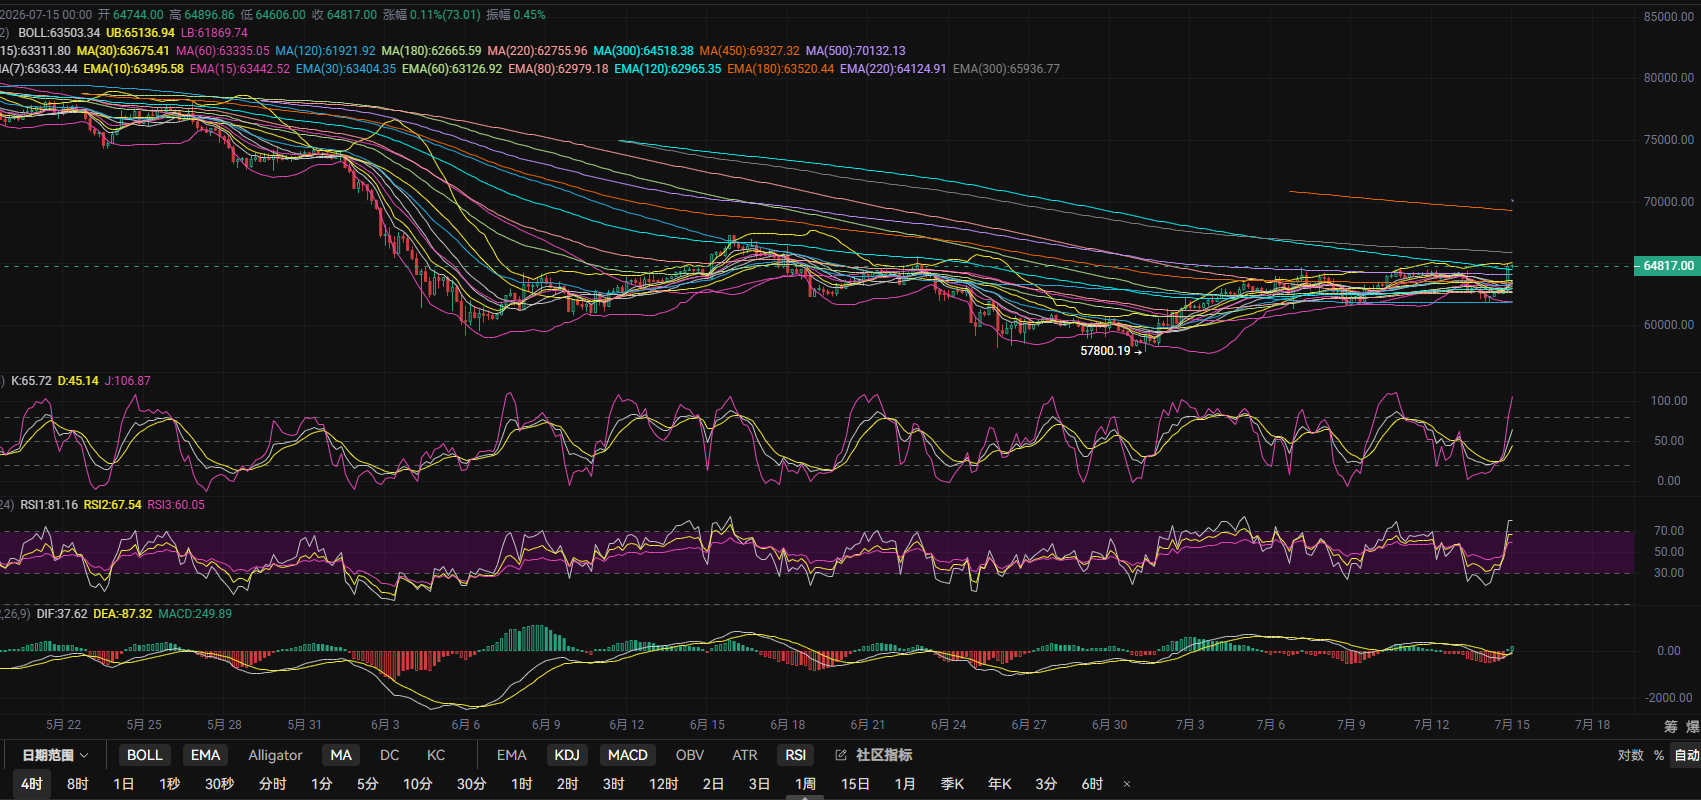Click the 80000.00 price axis label
The image size is (1701, 800).
coord(1669,78)
